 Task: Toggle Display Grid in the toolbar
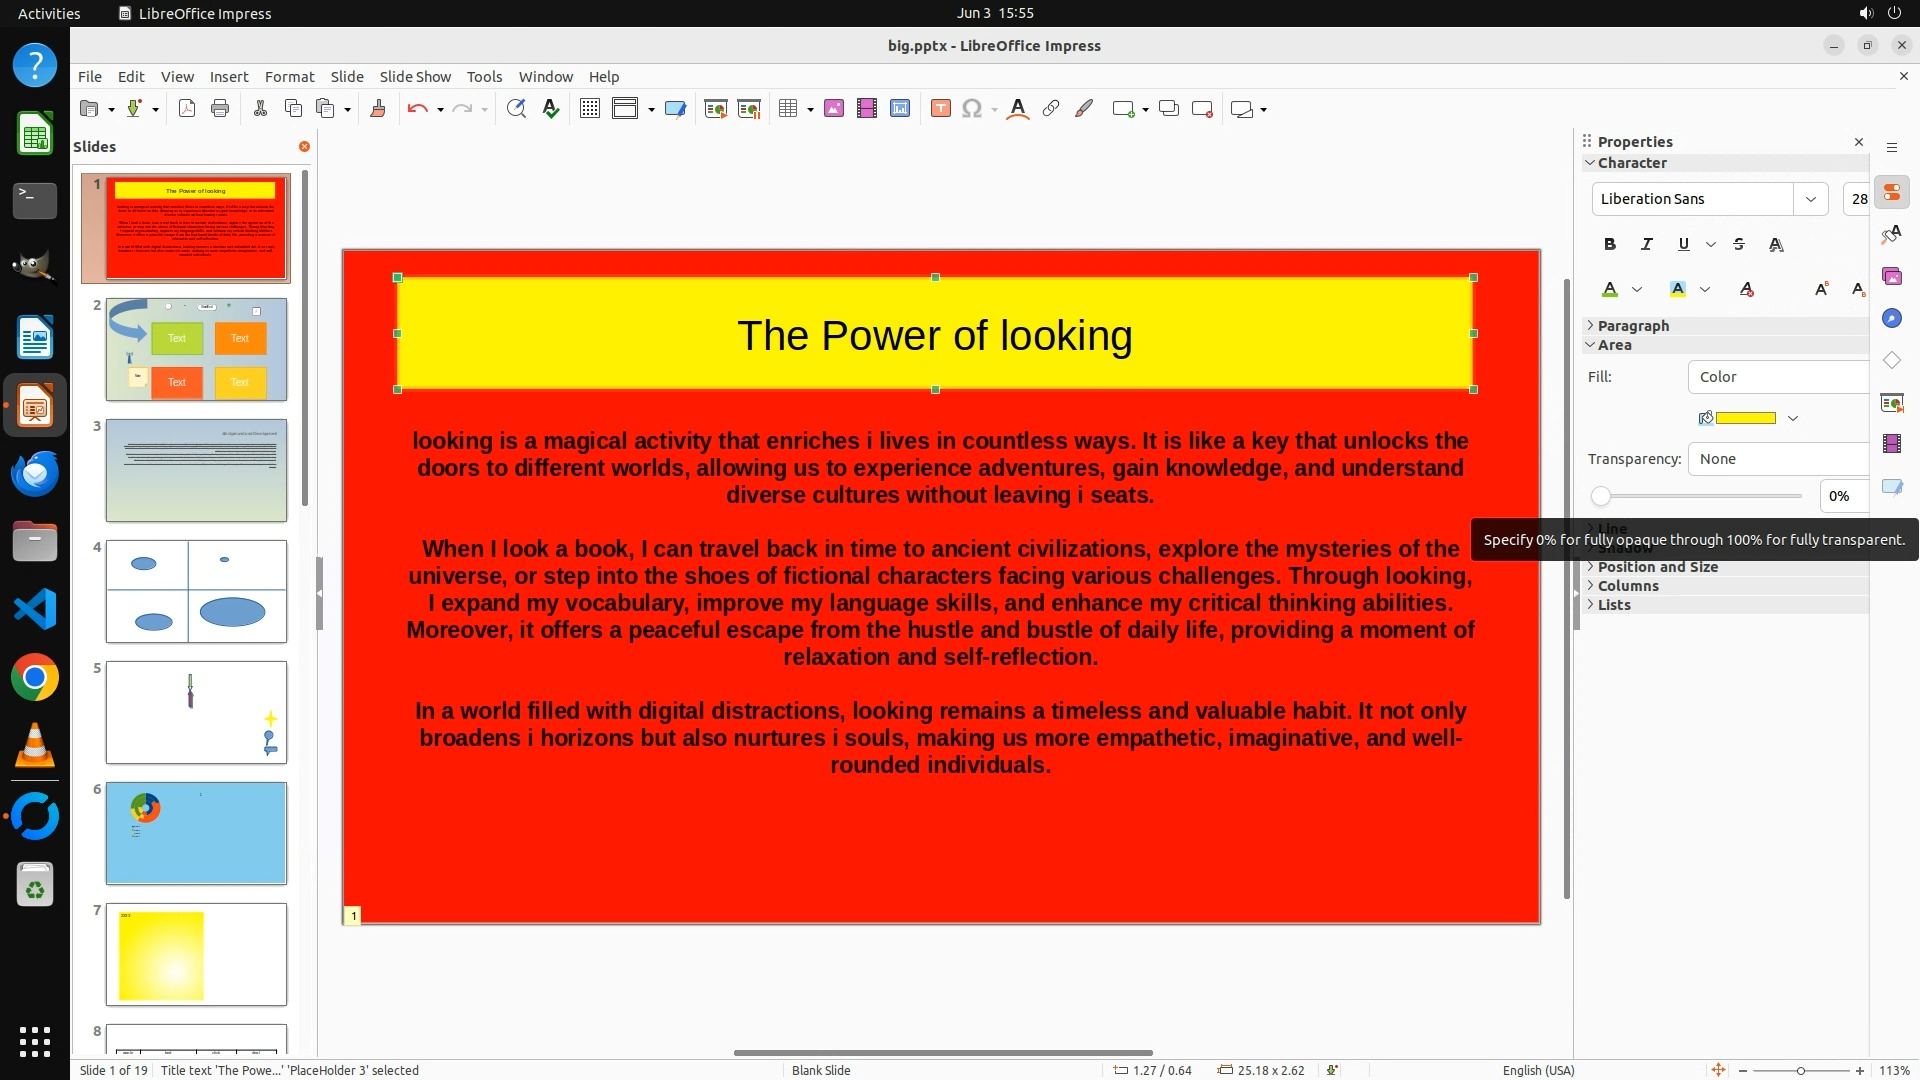(589, 109)
